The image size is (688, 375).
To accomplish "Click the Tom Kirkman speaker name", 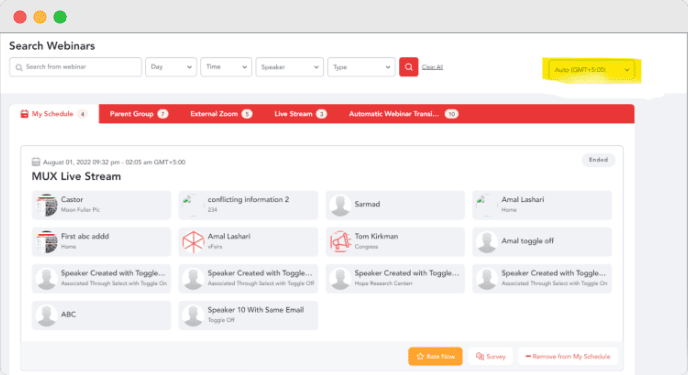I will tap(376, 236).
